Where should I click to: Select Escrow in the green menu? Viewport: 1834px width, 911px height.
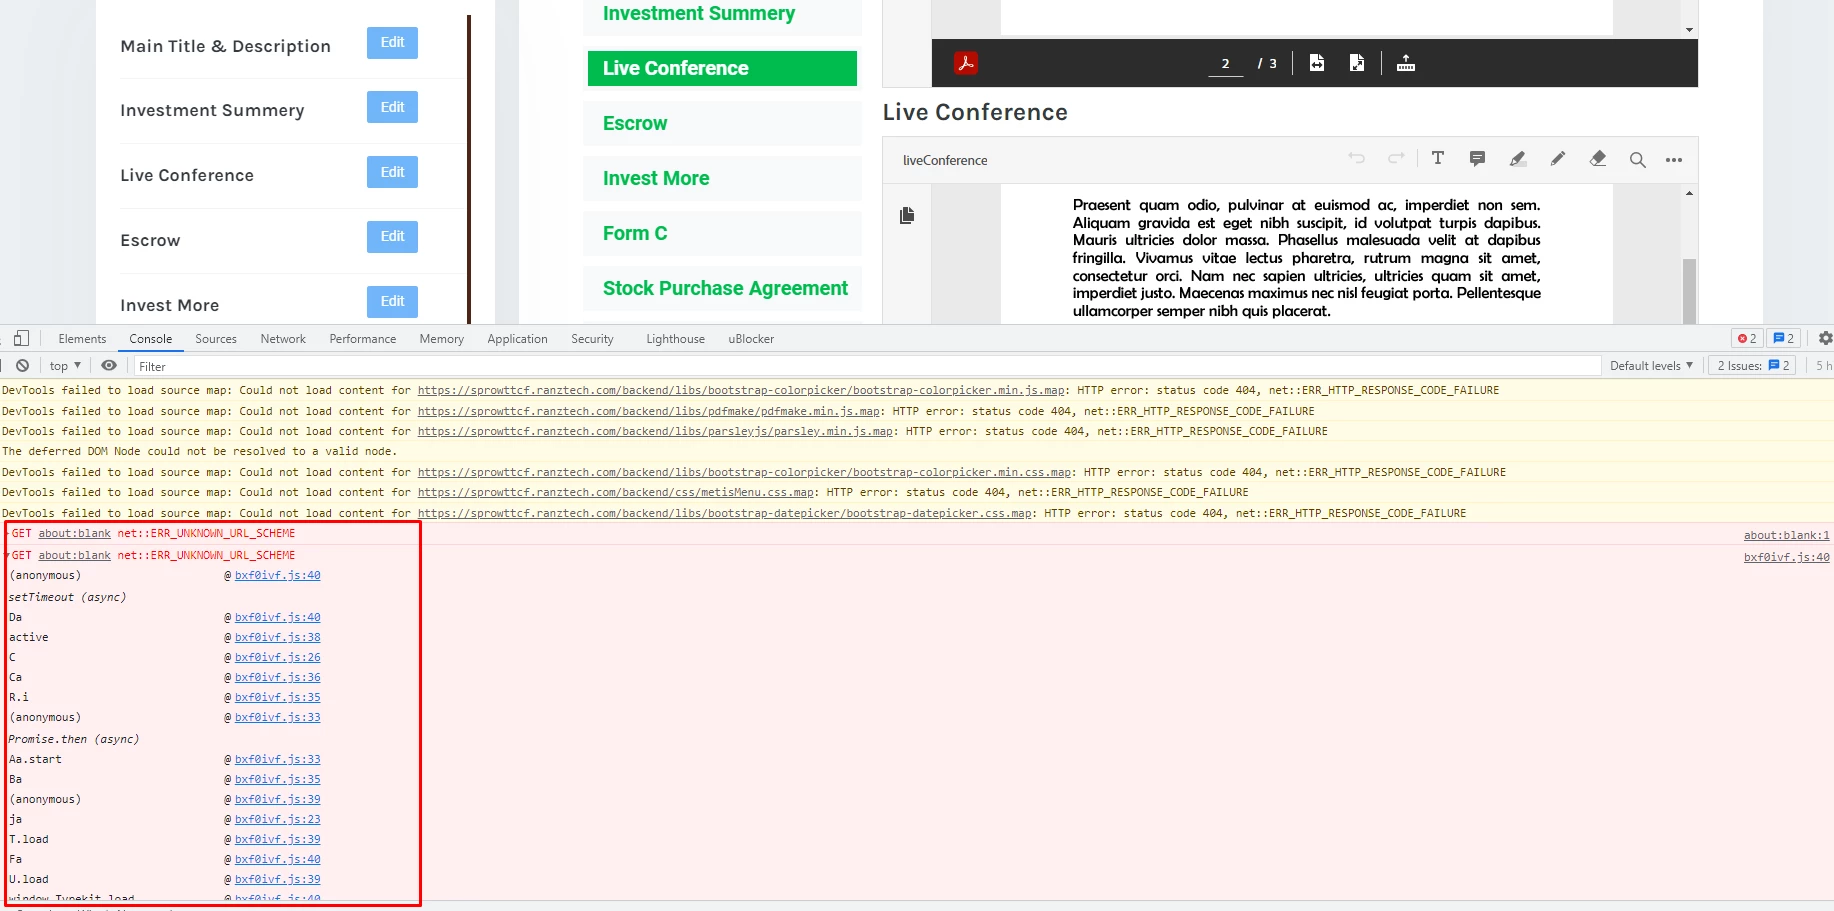coord(722,123)
